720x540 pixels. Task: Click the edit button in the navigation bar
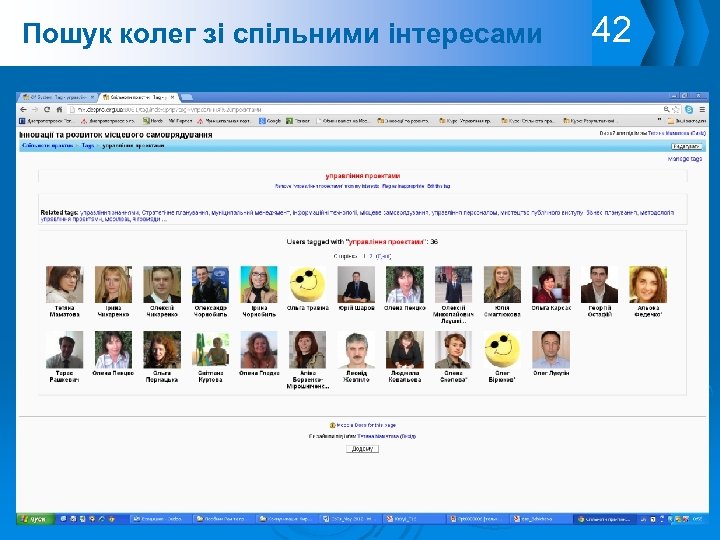[x=686, y=146]
